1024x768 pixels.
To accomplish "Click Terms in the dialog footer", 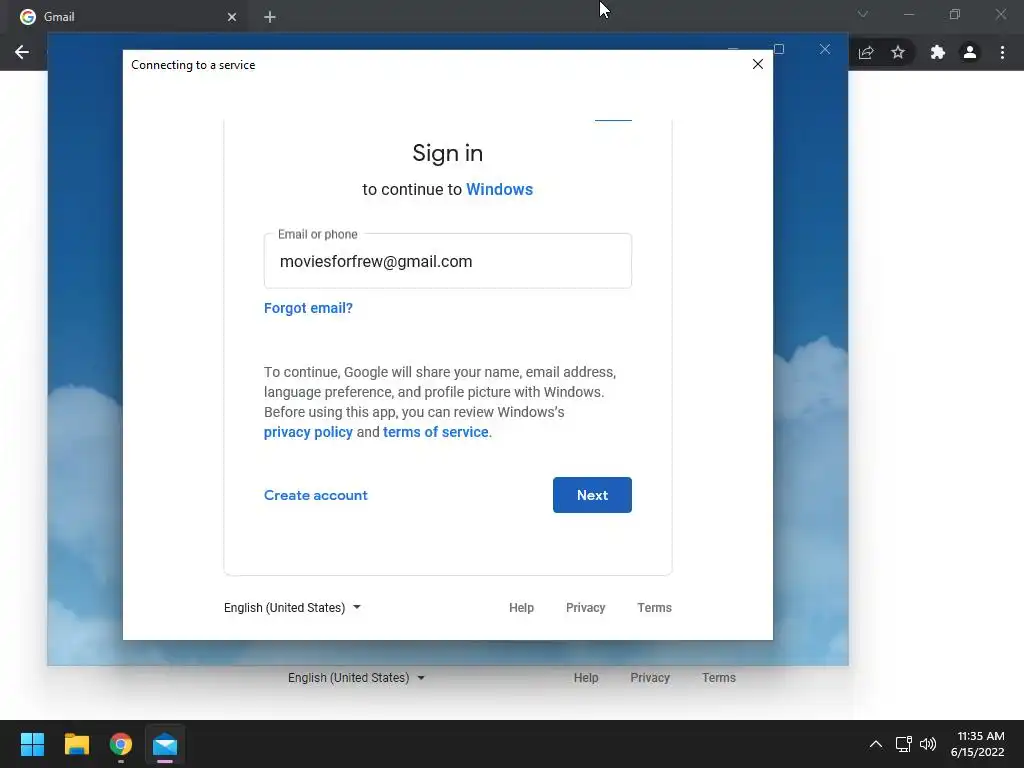I will click(654, 607).
